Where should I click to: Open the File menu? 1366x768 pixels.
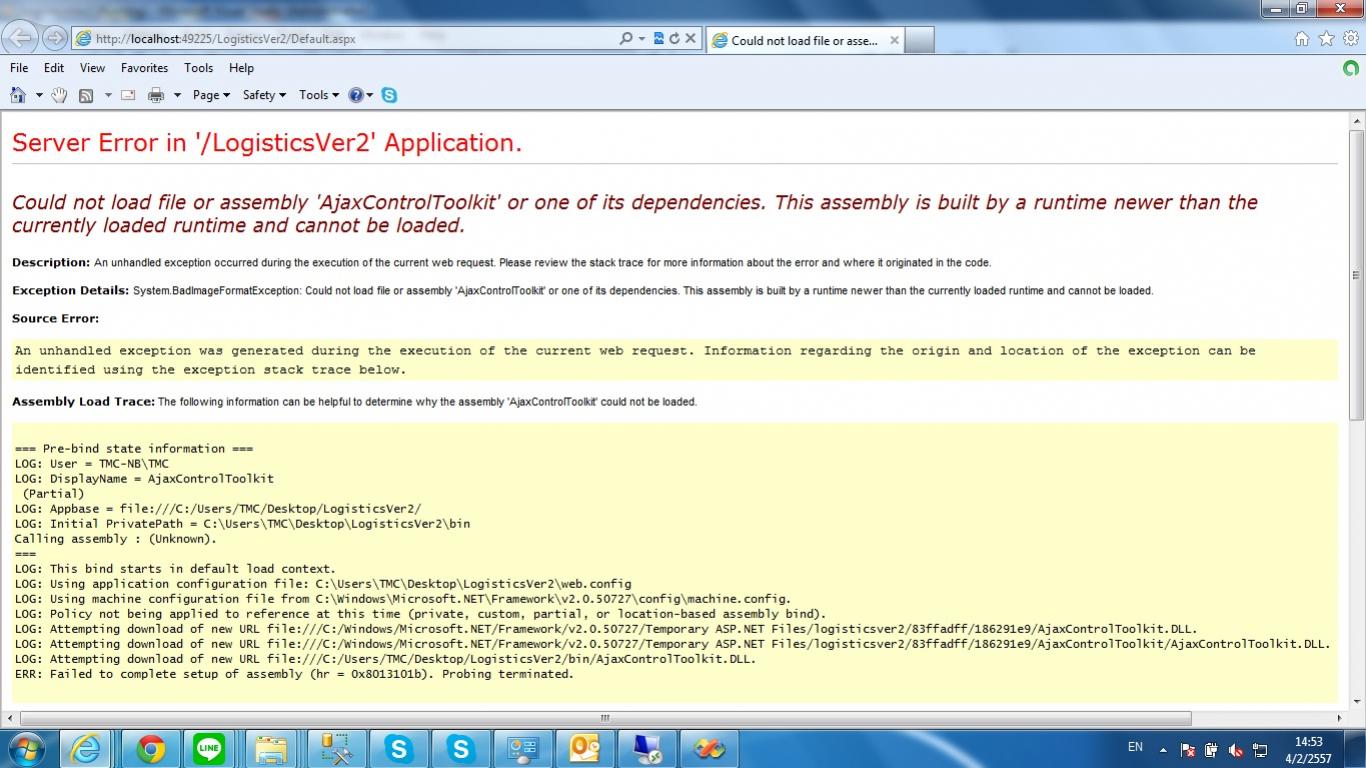coord(19,68)
